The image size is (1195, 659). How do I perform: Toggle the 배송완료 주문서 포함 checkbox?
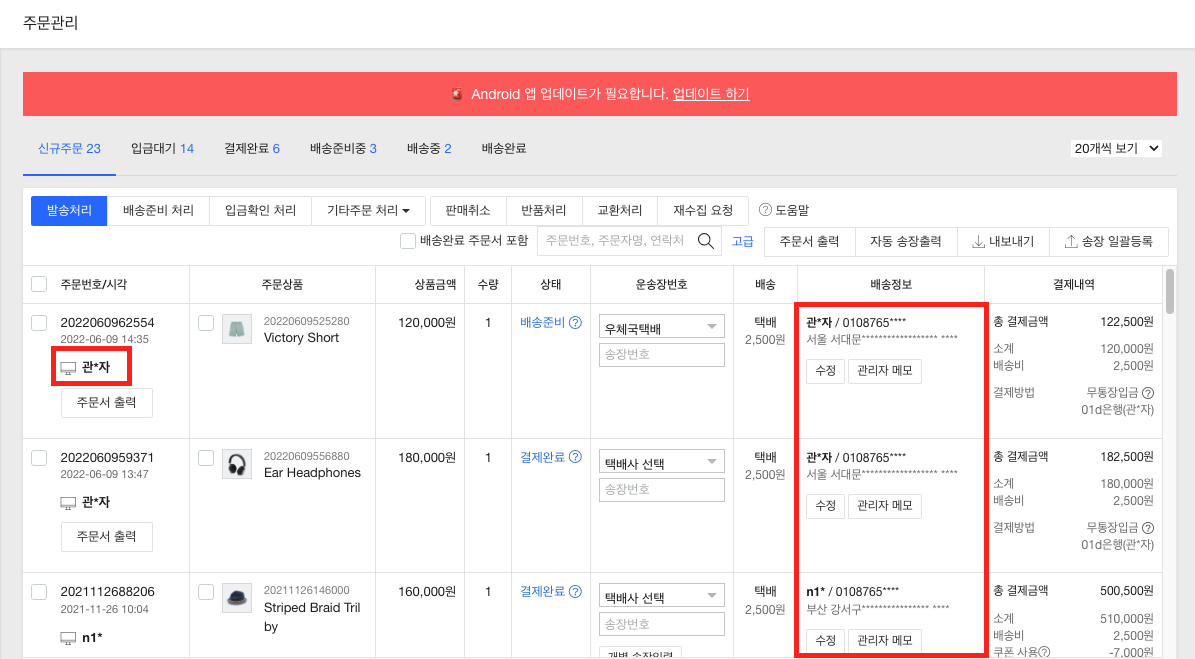408,241
